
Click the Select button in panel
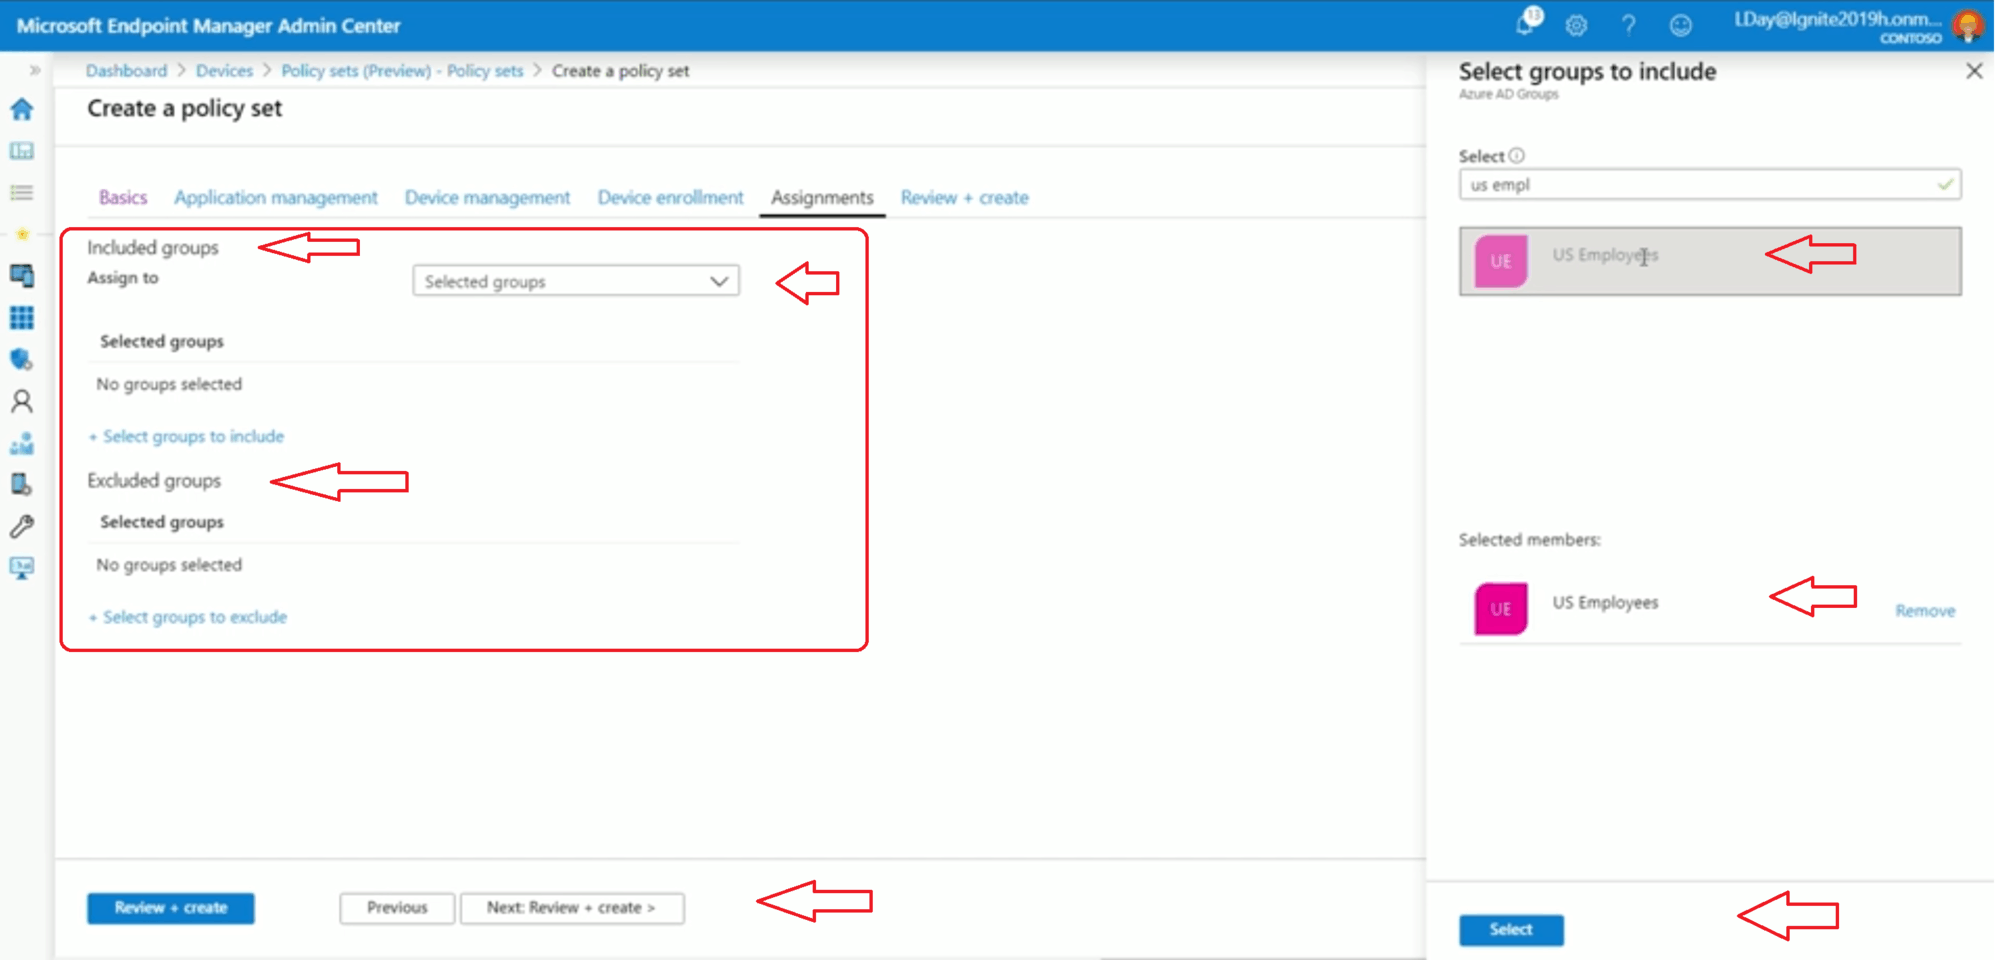click(1511, 930)
